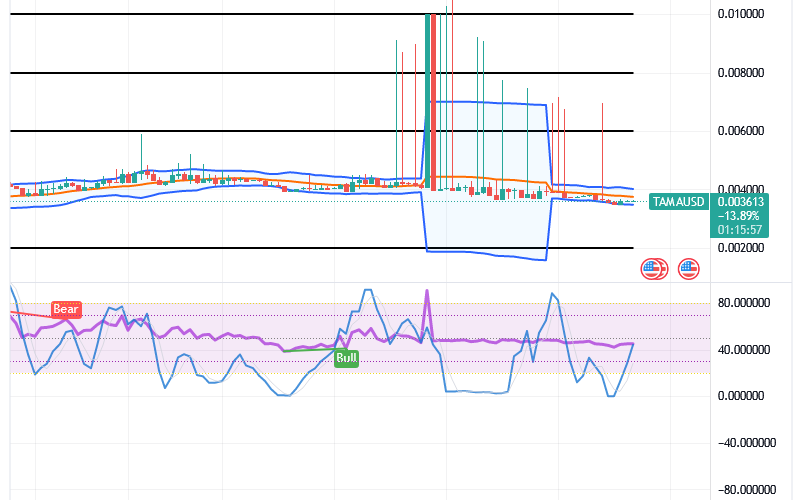Screen dimensions: 802x500
Task: Click the TAMAUSD symbol price label
Action: point(678,202)
